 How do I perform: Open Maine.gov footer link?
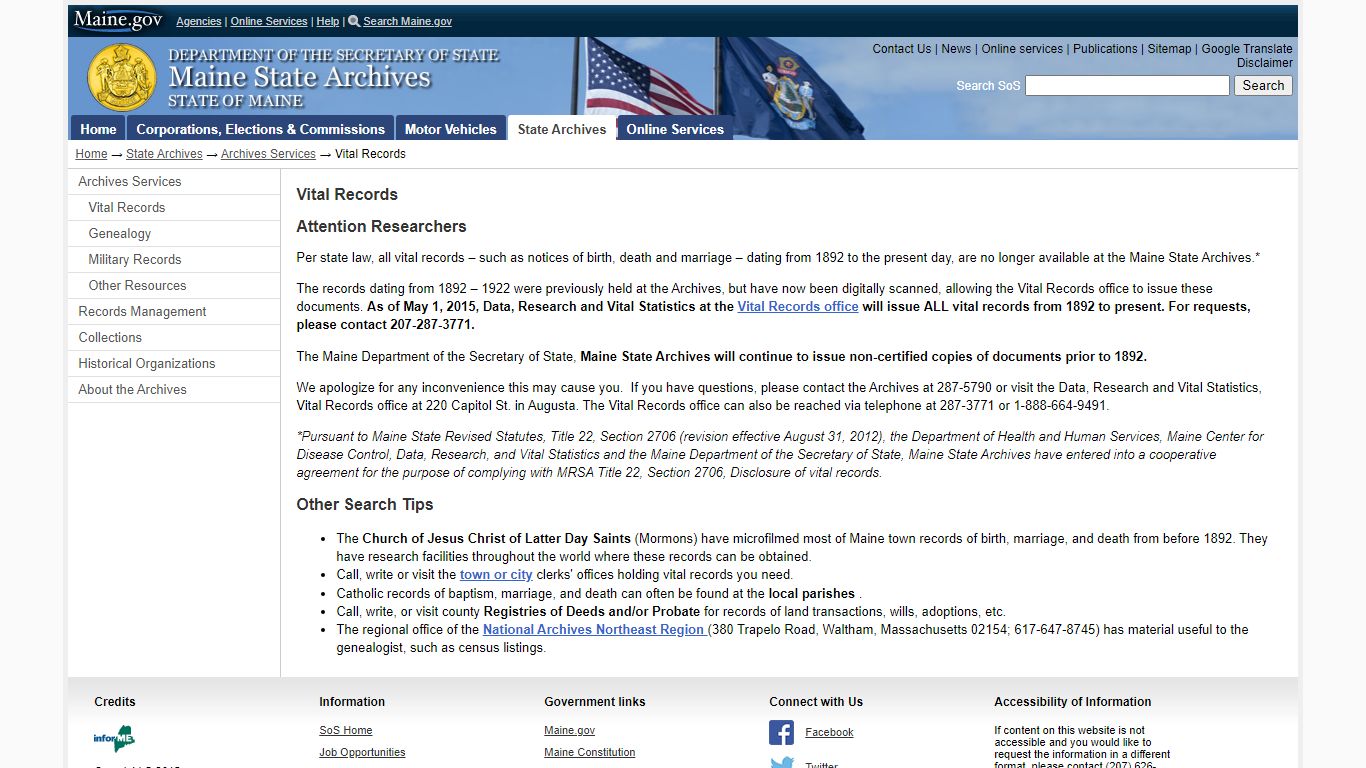point(569,731)
